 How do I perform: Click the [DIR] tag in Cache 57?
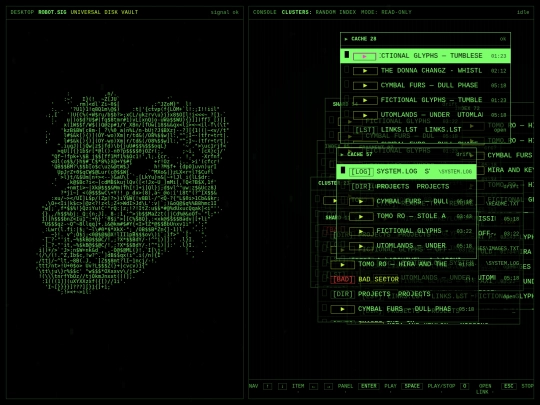[x=361, y=187]
